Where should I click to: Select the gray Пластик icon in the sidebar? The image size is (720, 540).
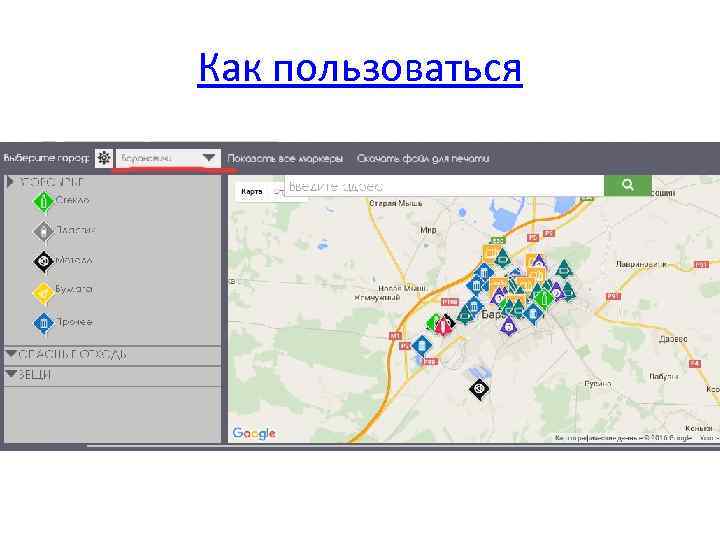click(x=44, y=231)
